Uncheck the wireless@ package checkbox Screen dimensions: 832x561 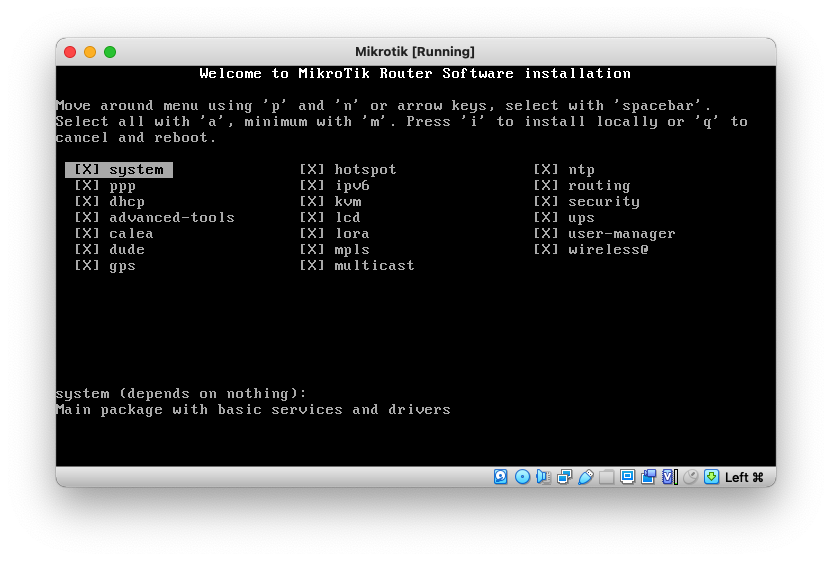click(546, 250)
